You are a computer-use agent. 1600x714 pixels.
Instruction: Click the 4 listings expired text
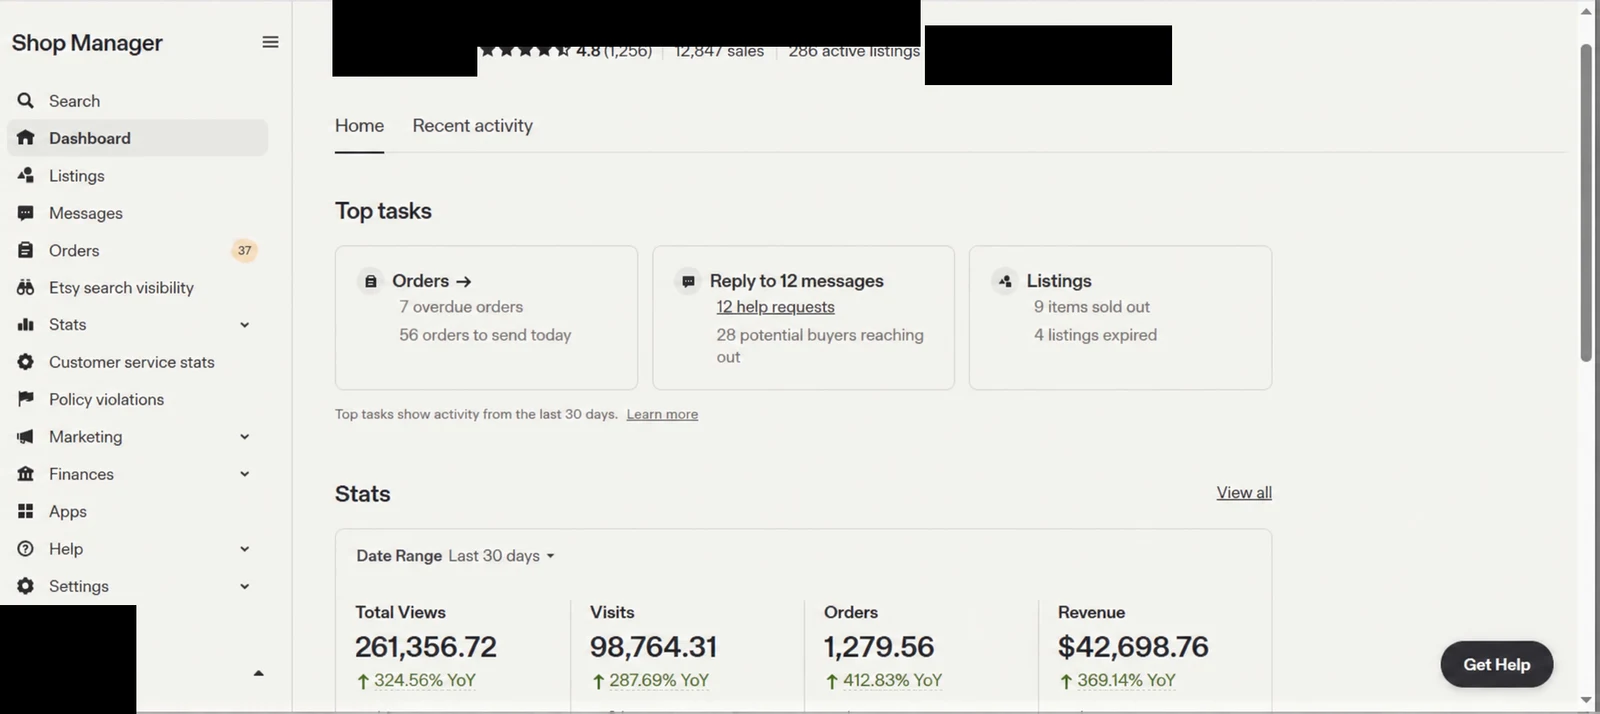[1095, 335]
